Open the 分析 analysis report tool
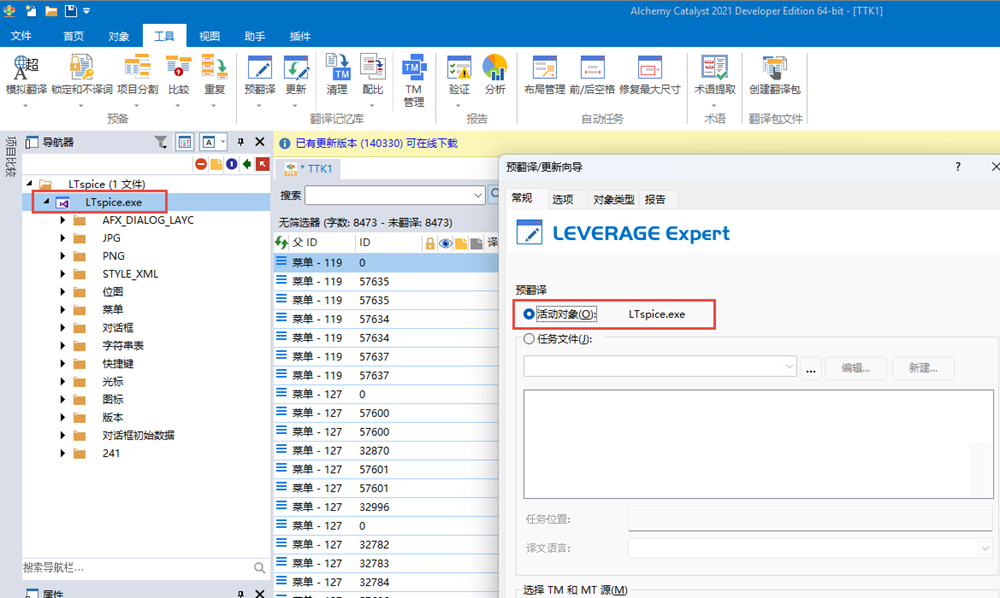Viewport: 1000px width, 598px height. [494, 75]
